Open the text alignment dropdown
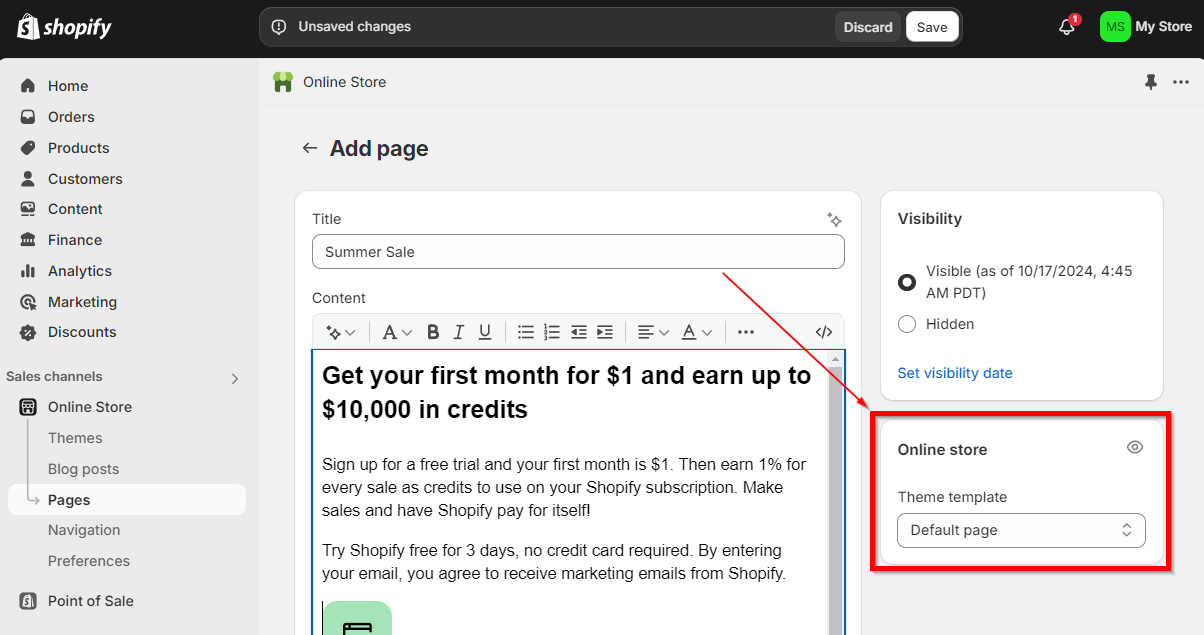Image resolution: width=1204 pixels, height=635 pixels. 654,332
